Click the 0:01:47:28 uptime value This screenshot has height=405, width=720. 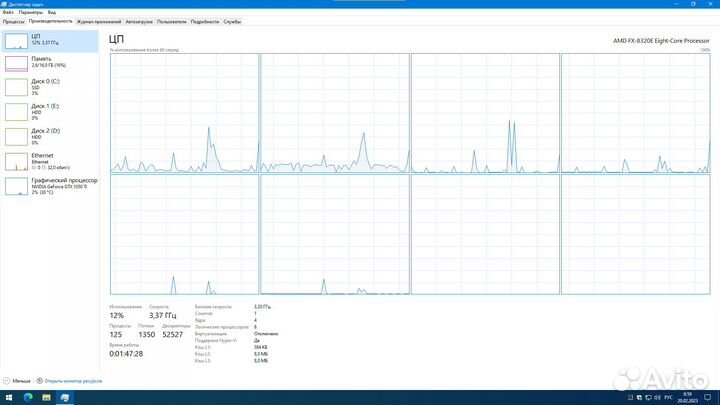126,354
